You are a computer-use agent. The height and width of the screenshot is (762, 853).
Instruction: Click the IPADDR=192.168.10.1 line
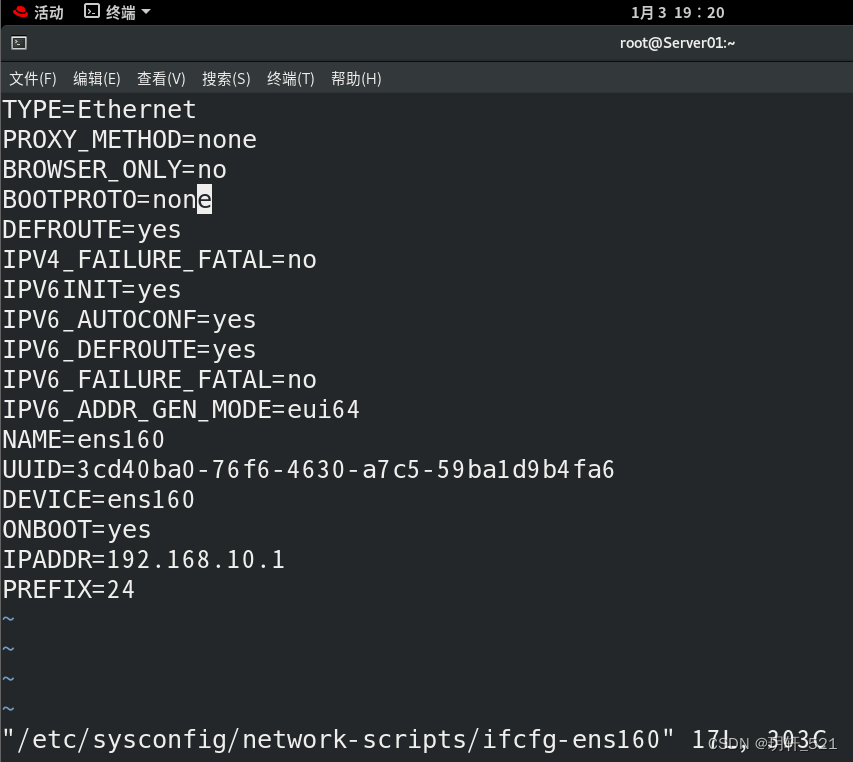(x=143, y=560)
